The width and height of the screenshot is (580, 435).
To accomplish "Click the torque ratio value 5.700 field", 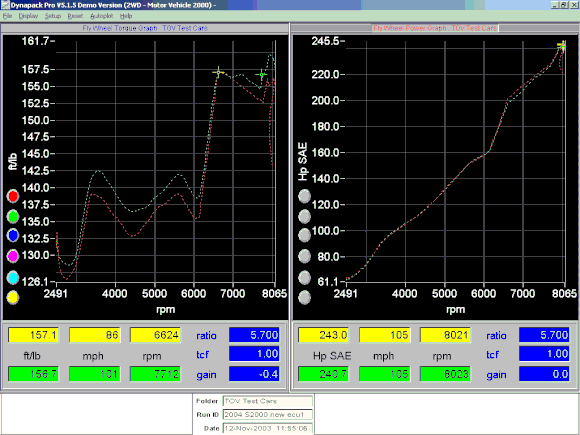I will (x=254, y=335).
